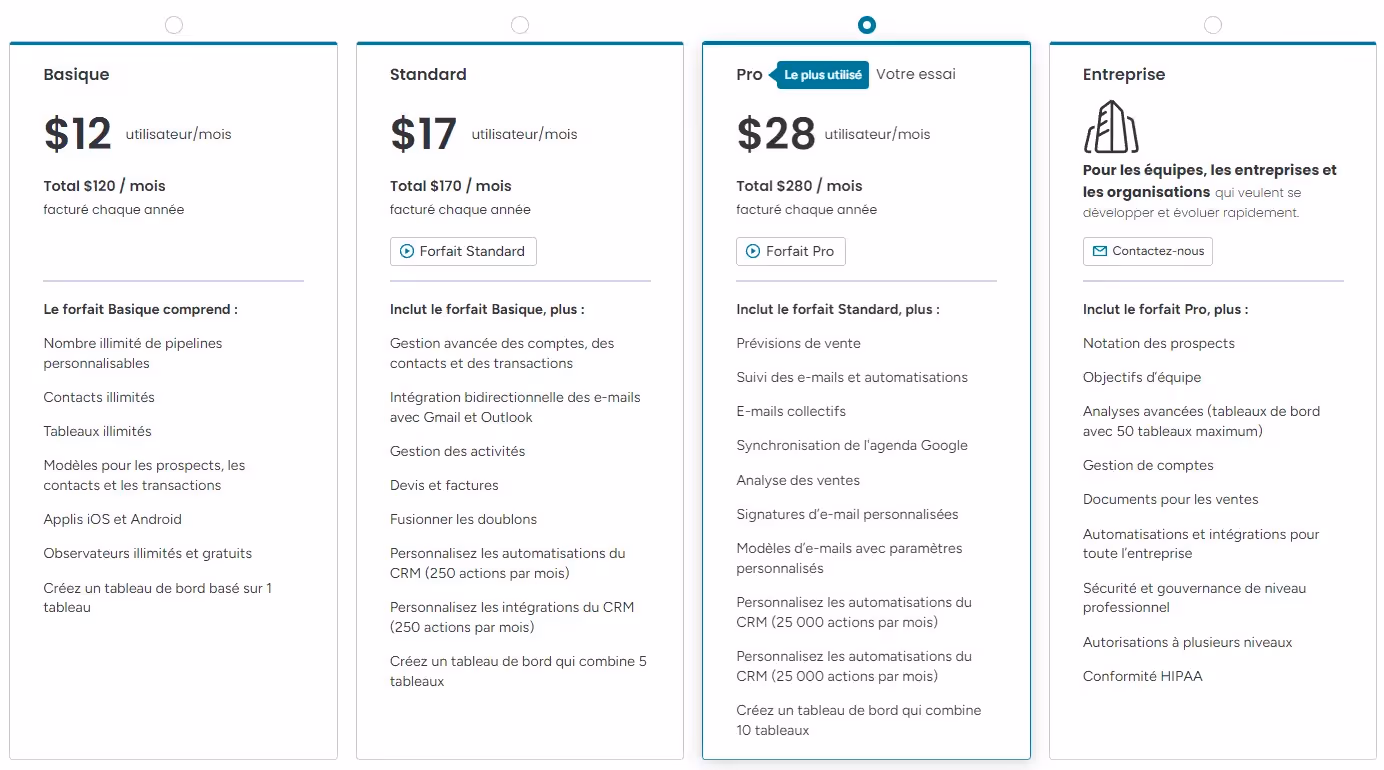
Task: Choose the Entreprise plan radio button
Action: tap(1213, 25)
